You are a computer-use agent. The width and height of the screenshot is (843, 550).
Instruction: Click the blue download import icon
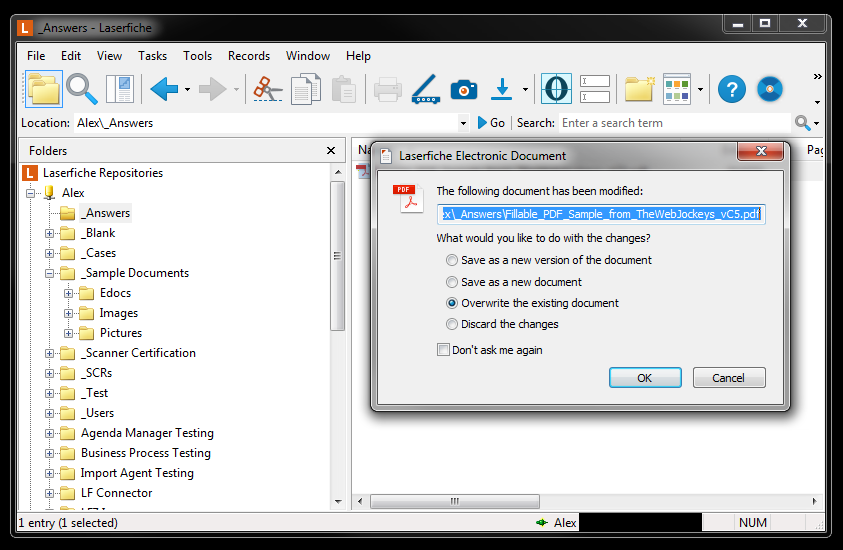click(502, 89)
